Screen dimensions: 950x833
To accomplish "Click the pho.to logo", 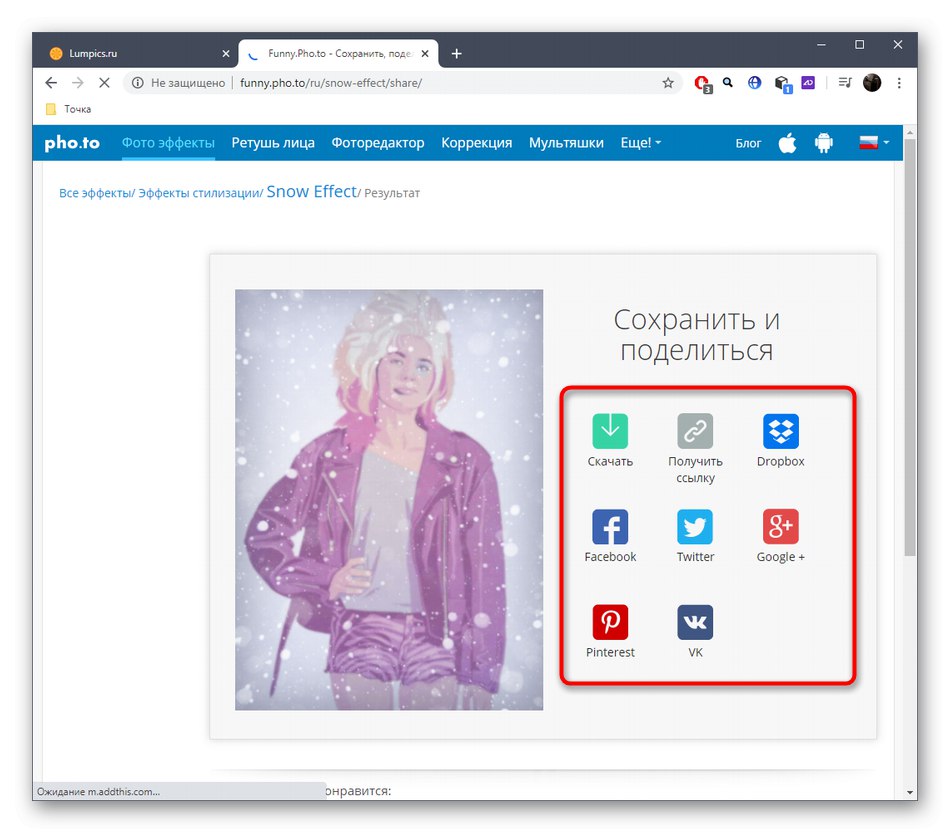I will pos(72,143).
